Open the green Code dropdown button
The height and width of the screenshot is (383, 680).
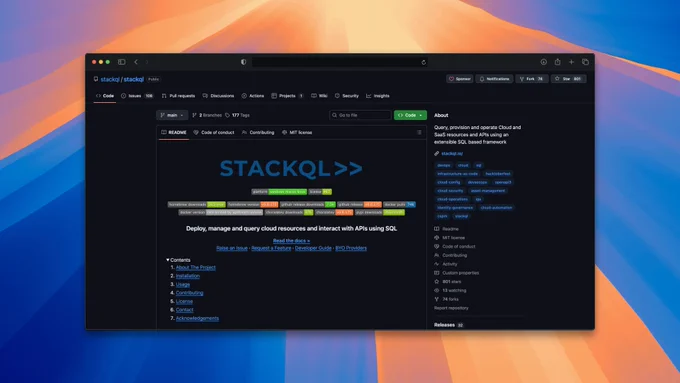click(410, 115)
